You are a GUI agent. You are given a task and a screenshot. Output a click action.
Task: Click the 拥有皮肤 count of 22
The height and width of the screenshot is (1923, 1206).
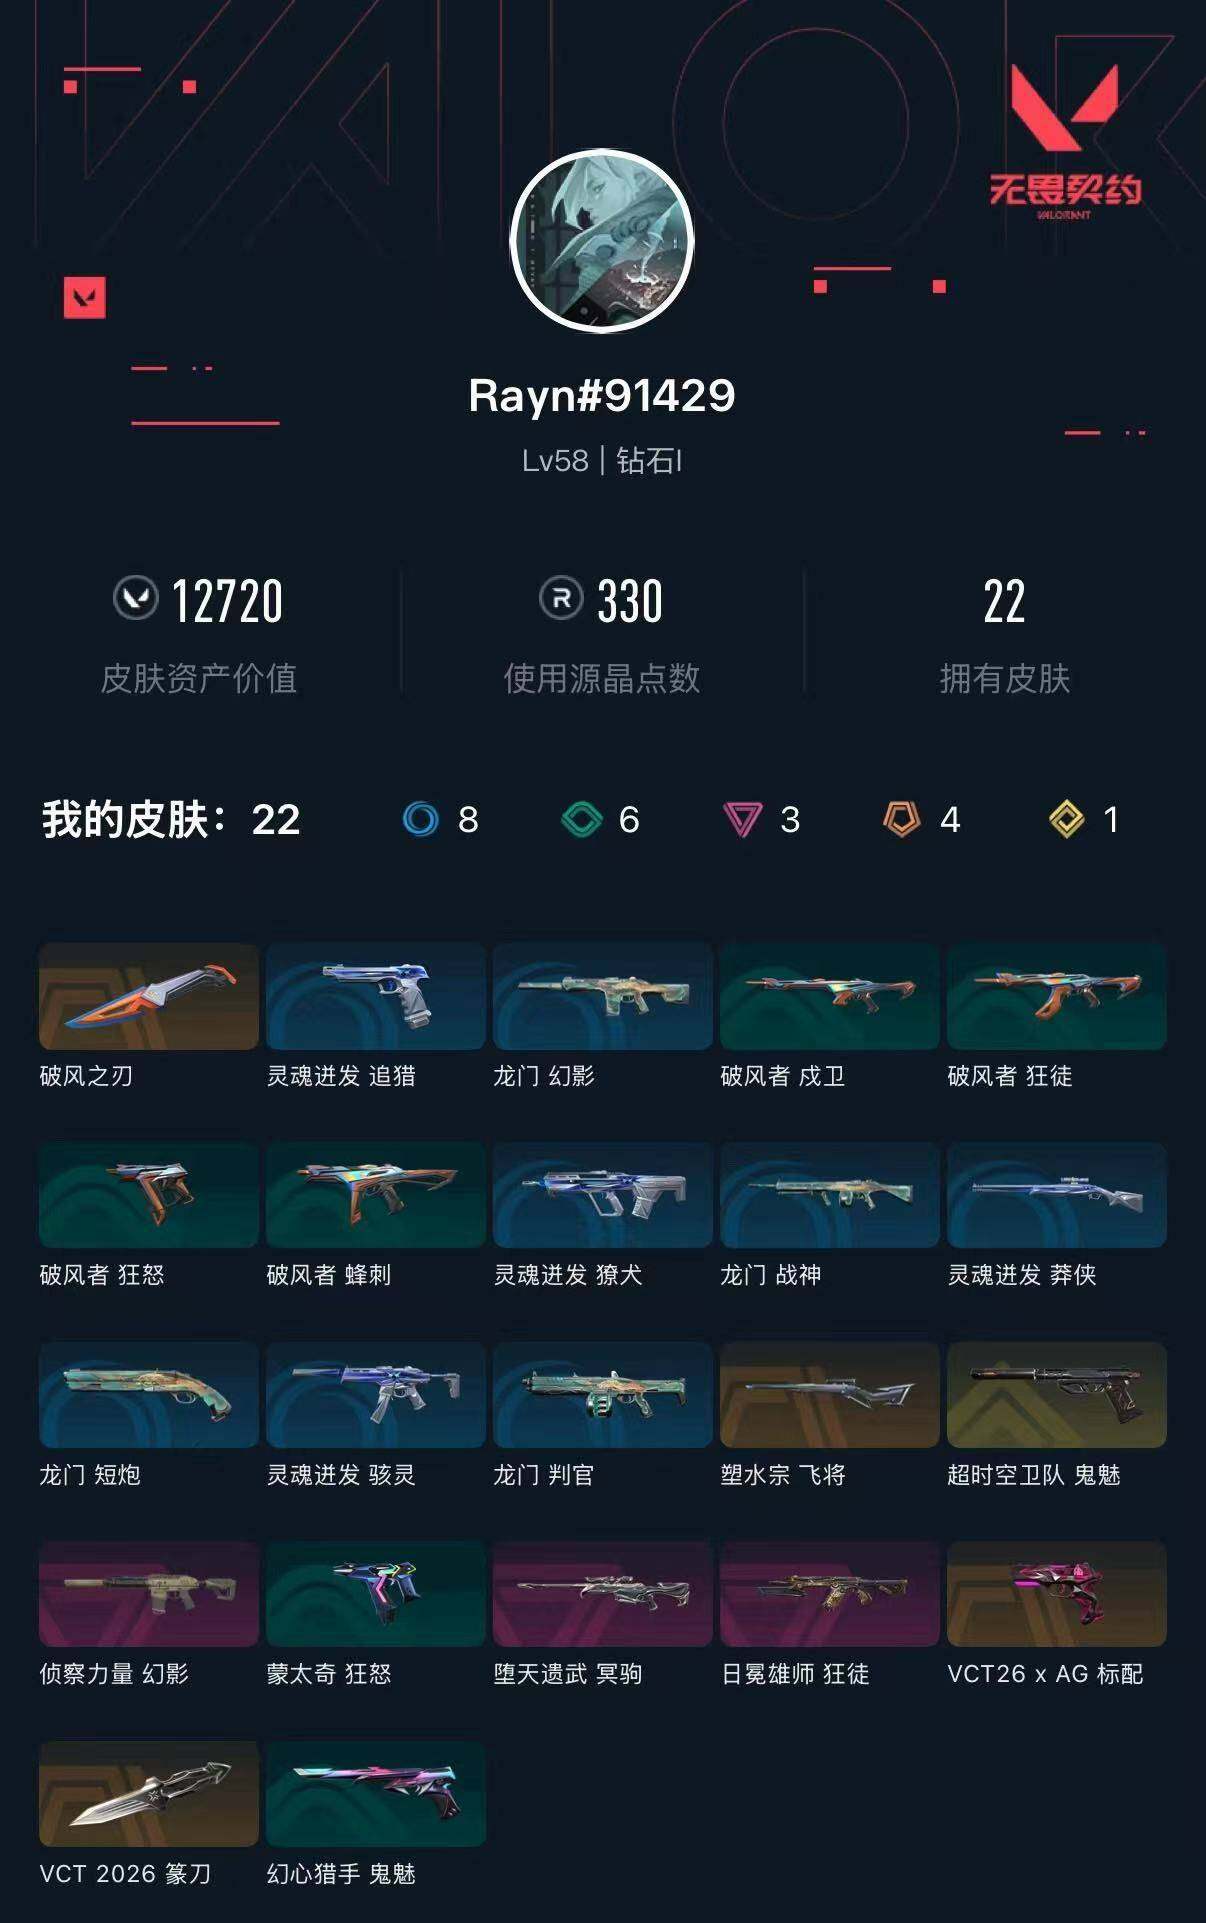click(x=1004, y=601)
